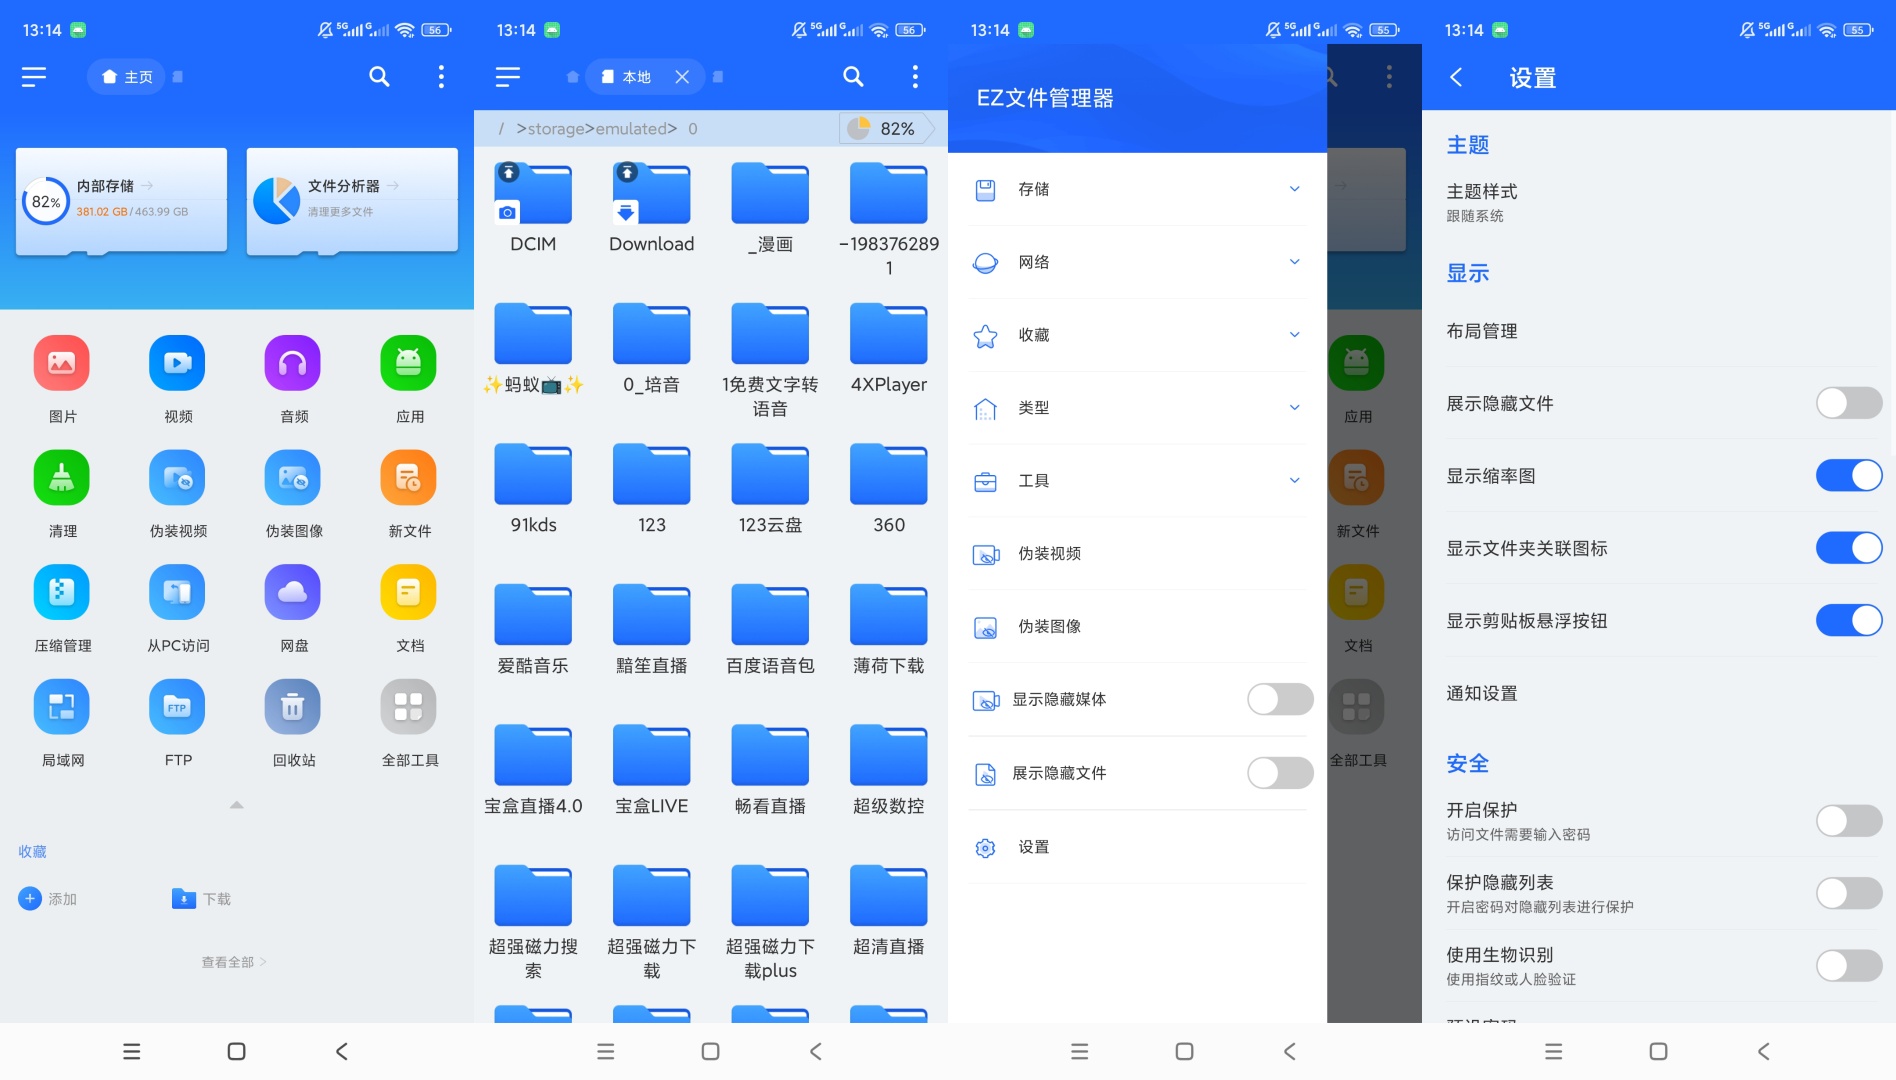Open hamburger menu in local file browser
1896x1080 pixels.
click(x=508, y=77)
